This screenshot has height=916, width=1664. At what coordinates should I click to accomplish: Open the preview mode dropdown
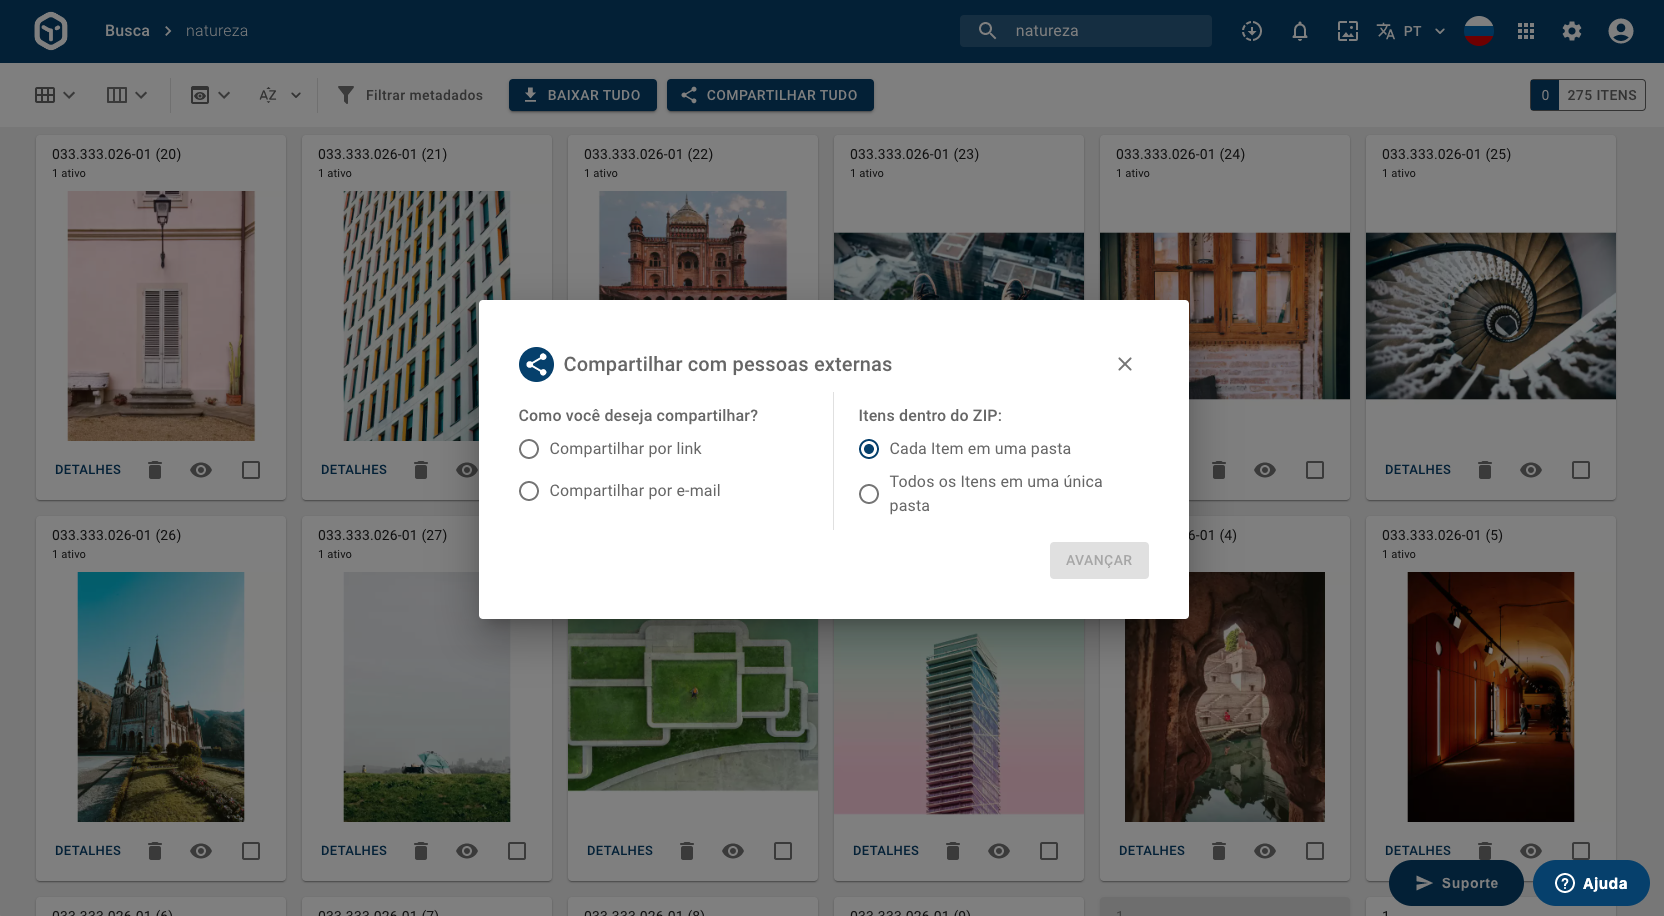211,95
